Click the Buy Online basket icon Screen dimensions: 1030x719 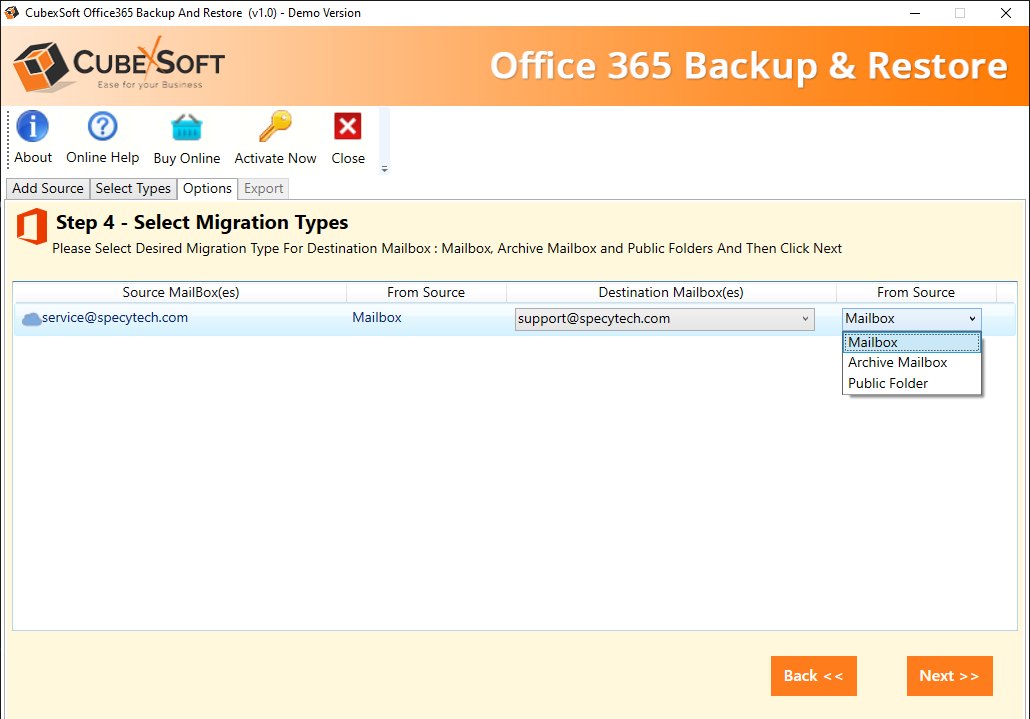(x=187, y=127)
